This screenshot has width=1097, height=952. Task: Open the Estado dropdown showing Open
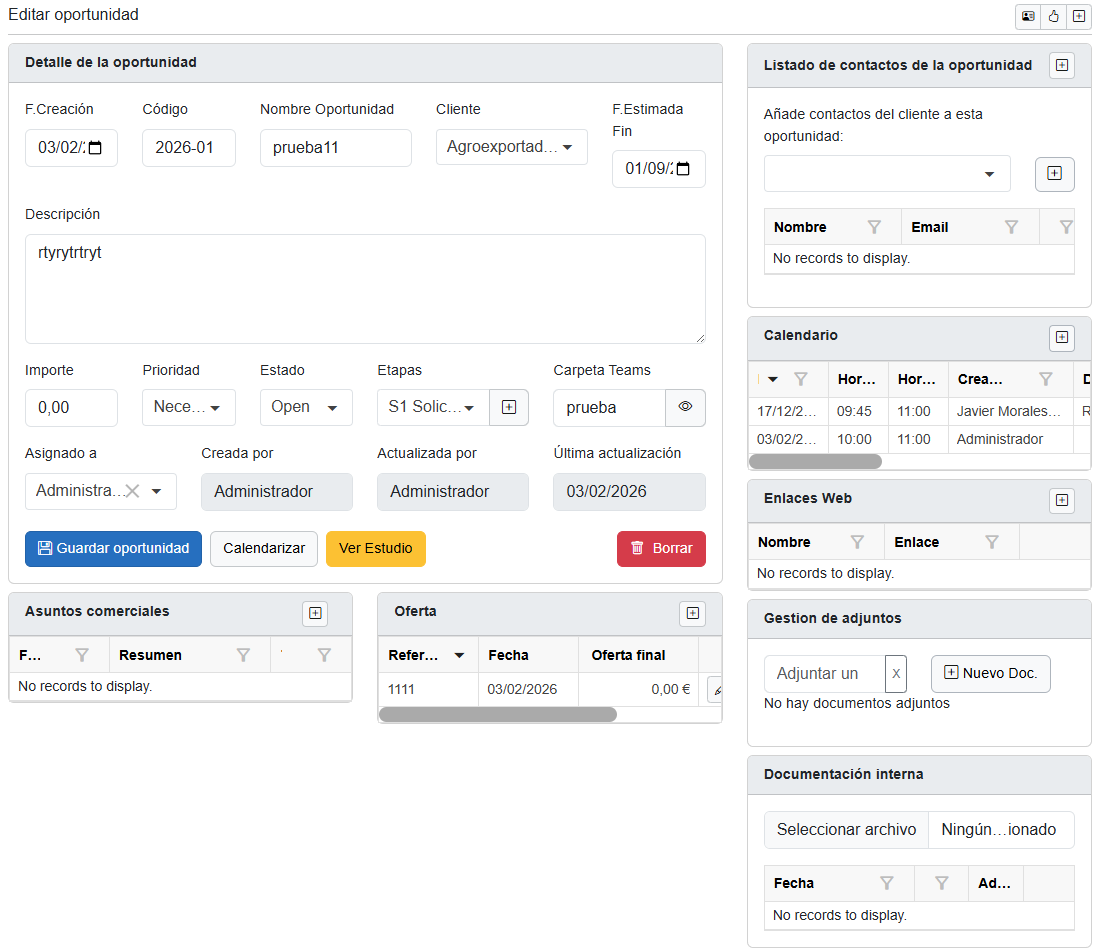click(306, 407)
